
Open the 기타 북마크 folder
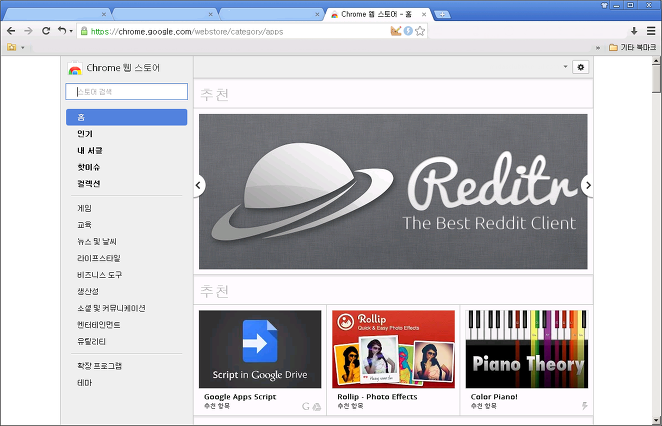632,47
